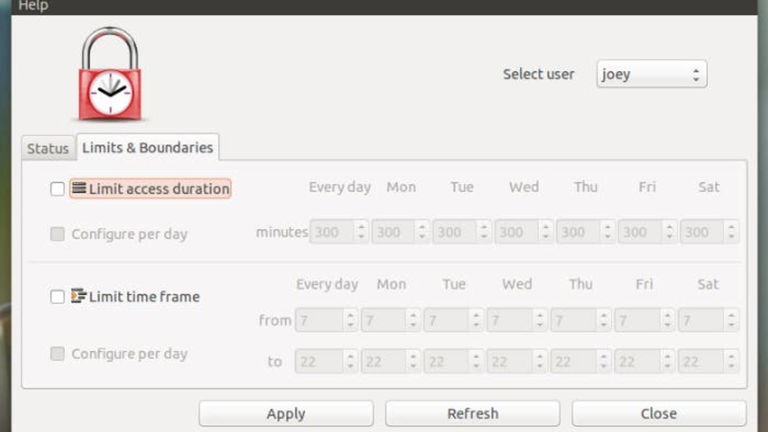
Task: Toggle Configure per day under time frame
Action: point(57,354)
